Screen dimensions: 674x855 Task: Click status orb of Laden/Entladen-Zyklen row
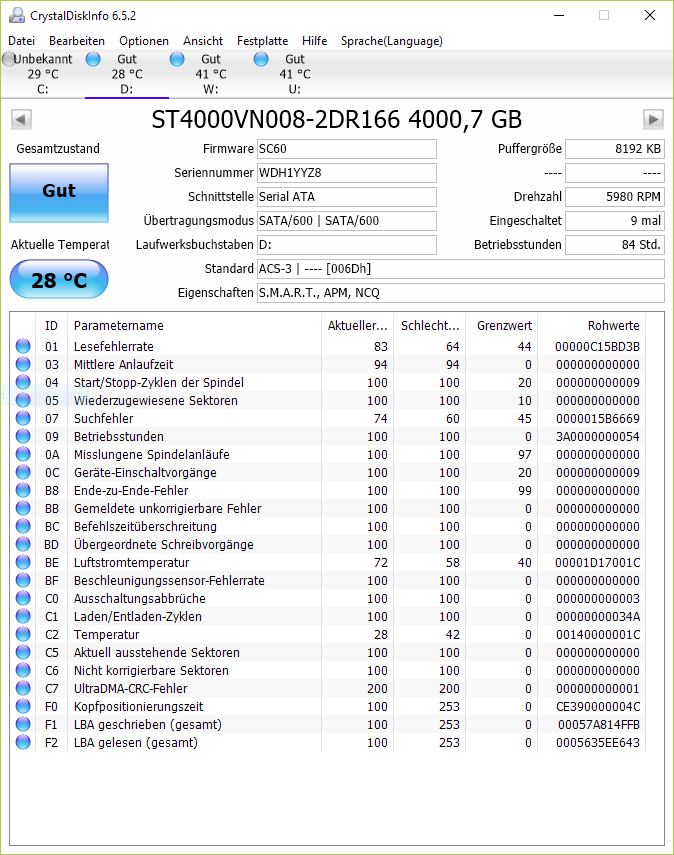[23, 616]
